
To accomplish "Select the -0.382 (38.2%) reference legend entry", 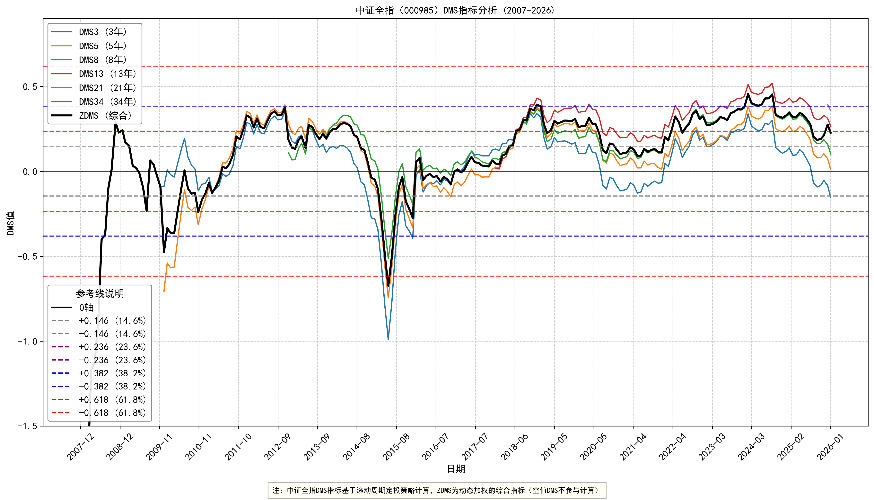I will tap(99, 386).
